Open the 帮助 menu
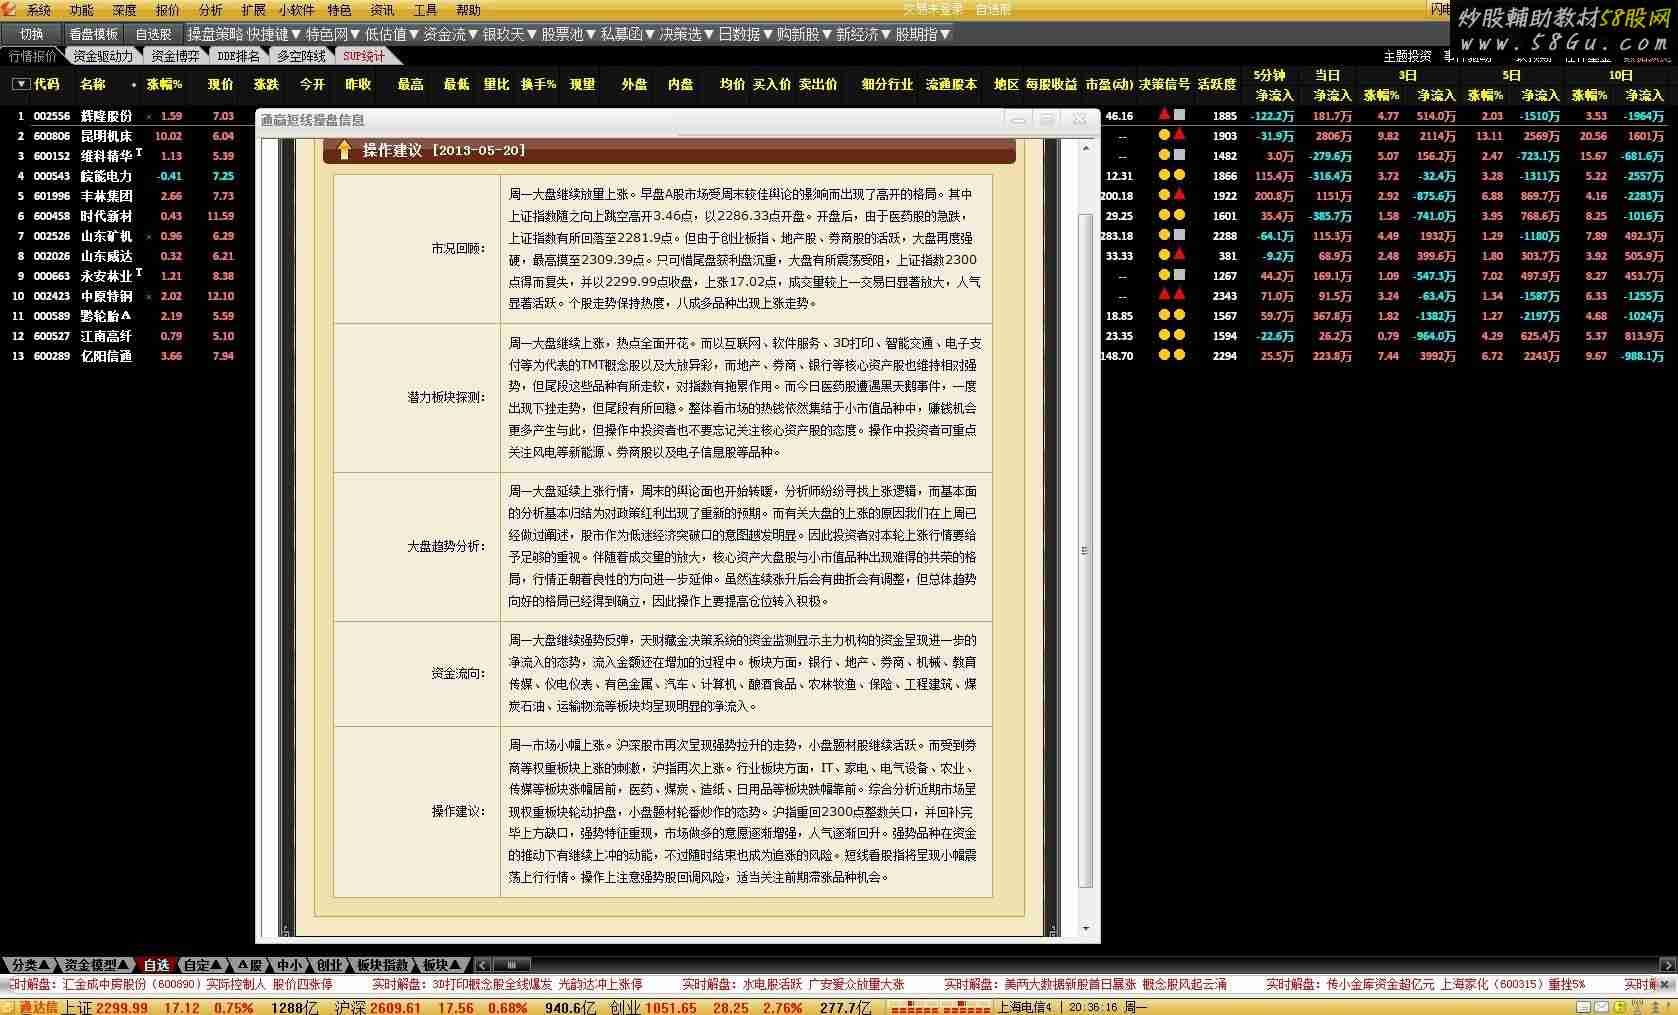This screenshot has height=1015, width=1678. click(468, 10)
